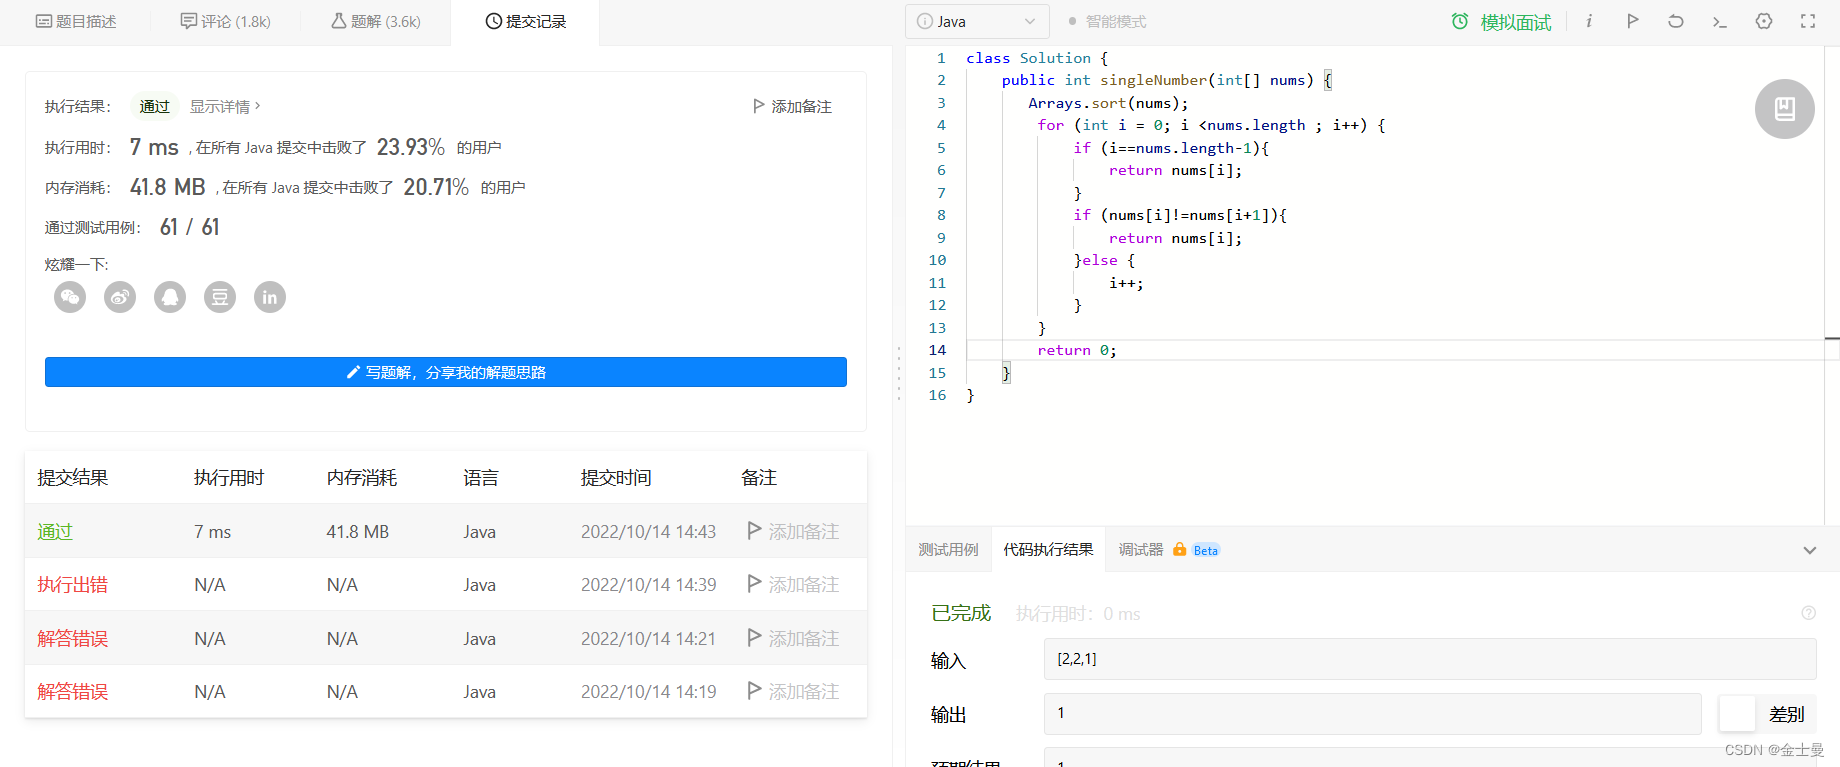1840x767 pixels.
Task: Switch to 题目描述 tab
Action: pyautogui.click(x=76, y=21)
